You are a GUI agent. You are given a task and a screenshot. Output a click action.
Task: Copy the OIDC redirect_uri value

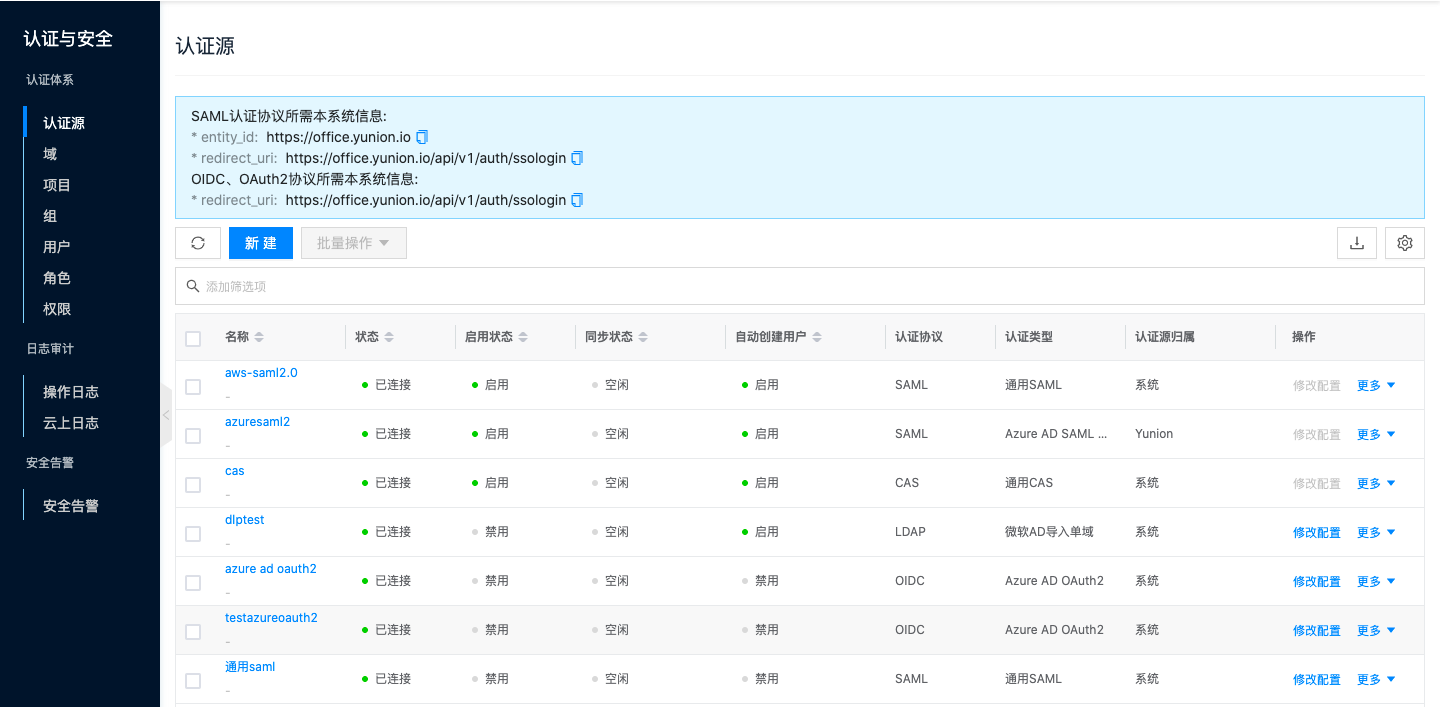pos(577,200)
